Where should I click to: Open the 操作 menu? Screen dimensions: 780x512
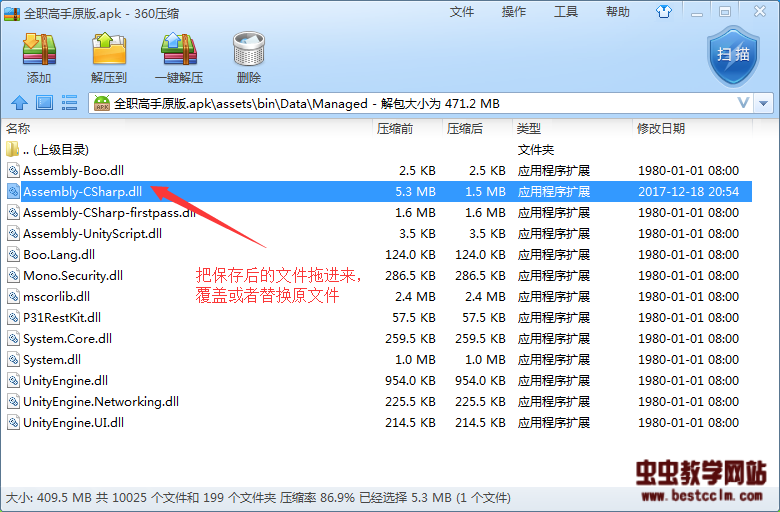(513, 12)
